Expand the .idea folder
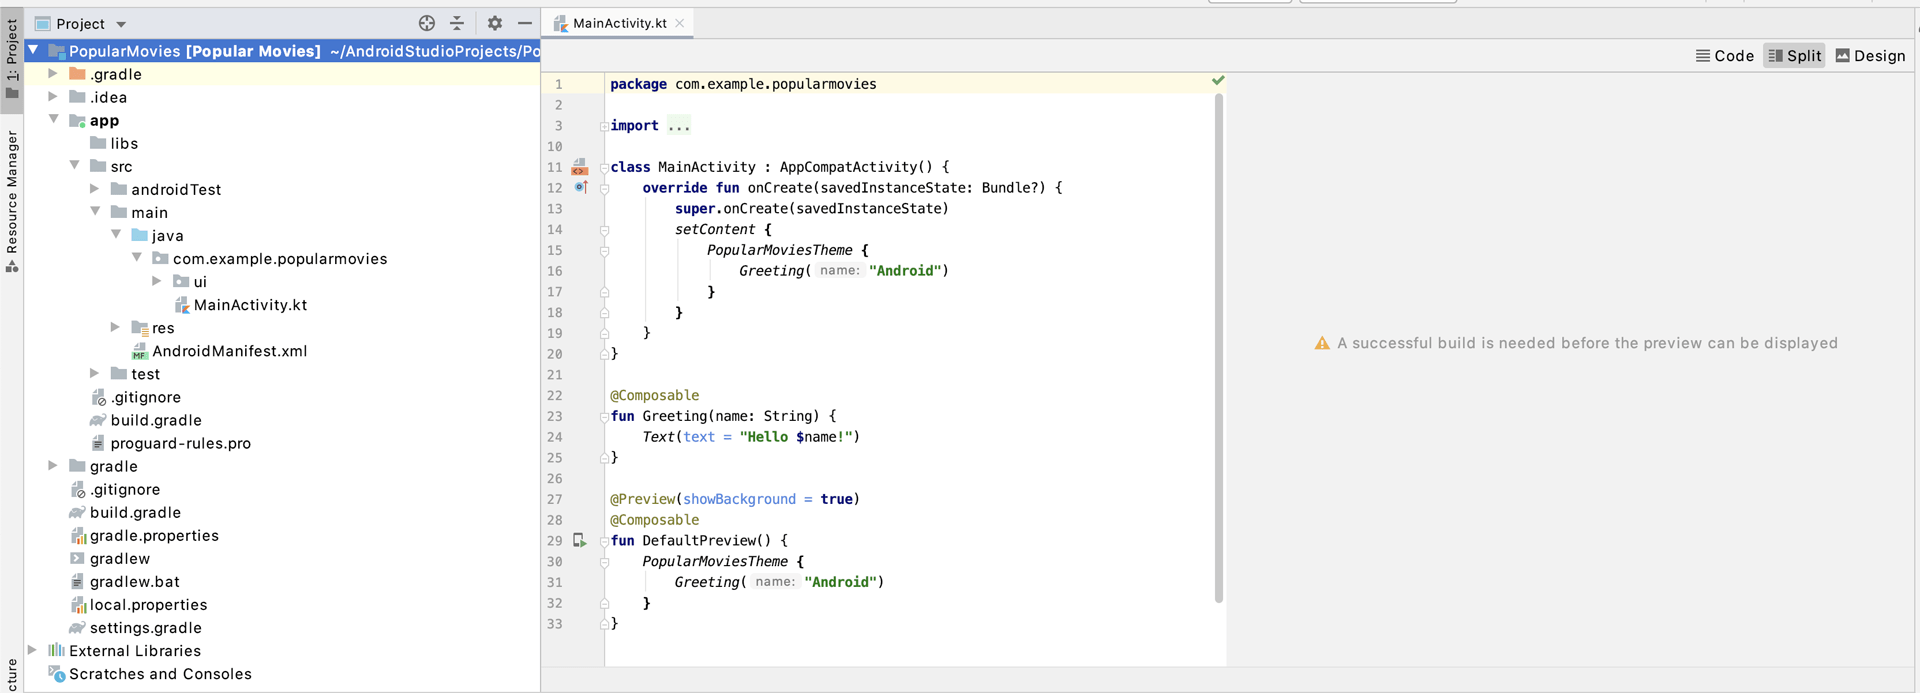1920x693 pixels. point(53,96)
